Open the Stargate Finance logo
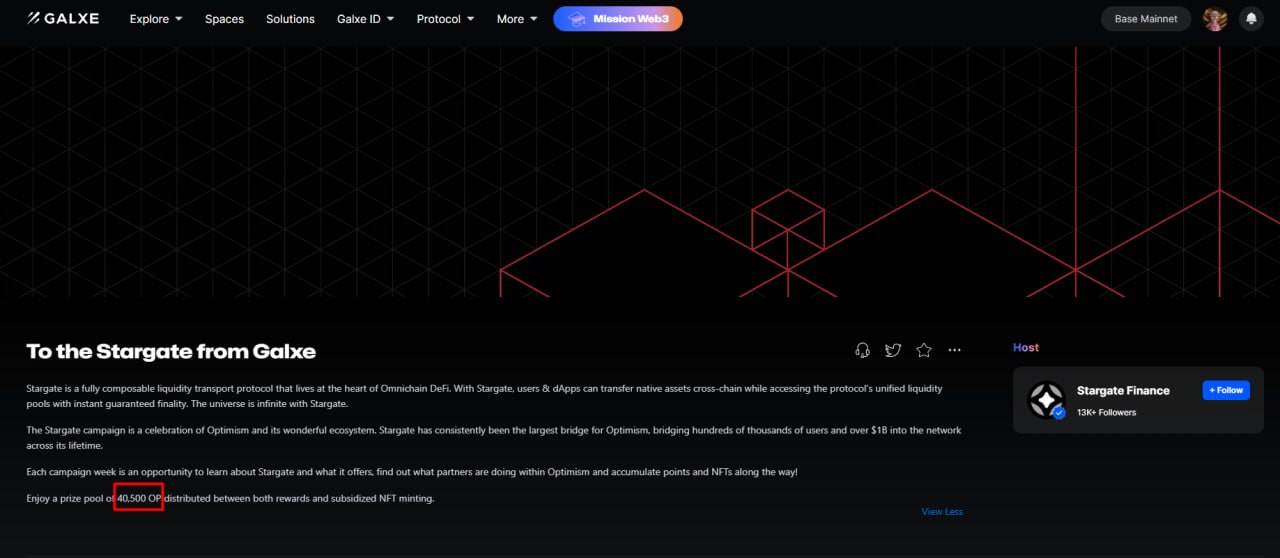 click(x=1047, y=400)
